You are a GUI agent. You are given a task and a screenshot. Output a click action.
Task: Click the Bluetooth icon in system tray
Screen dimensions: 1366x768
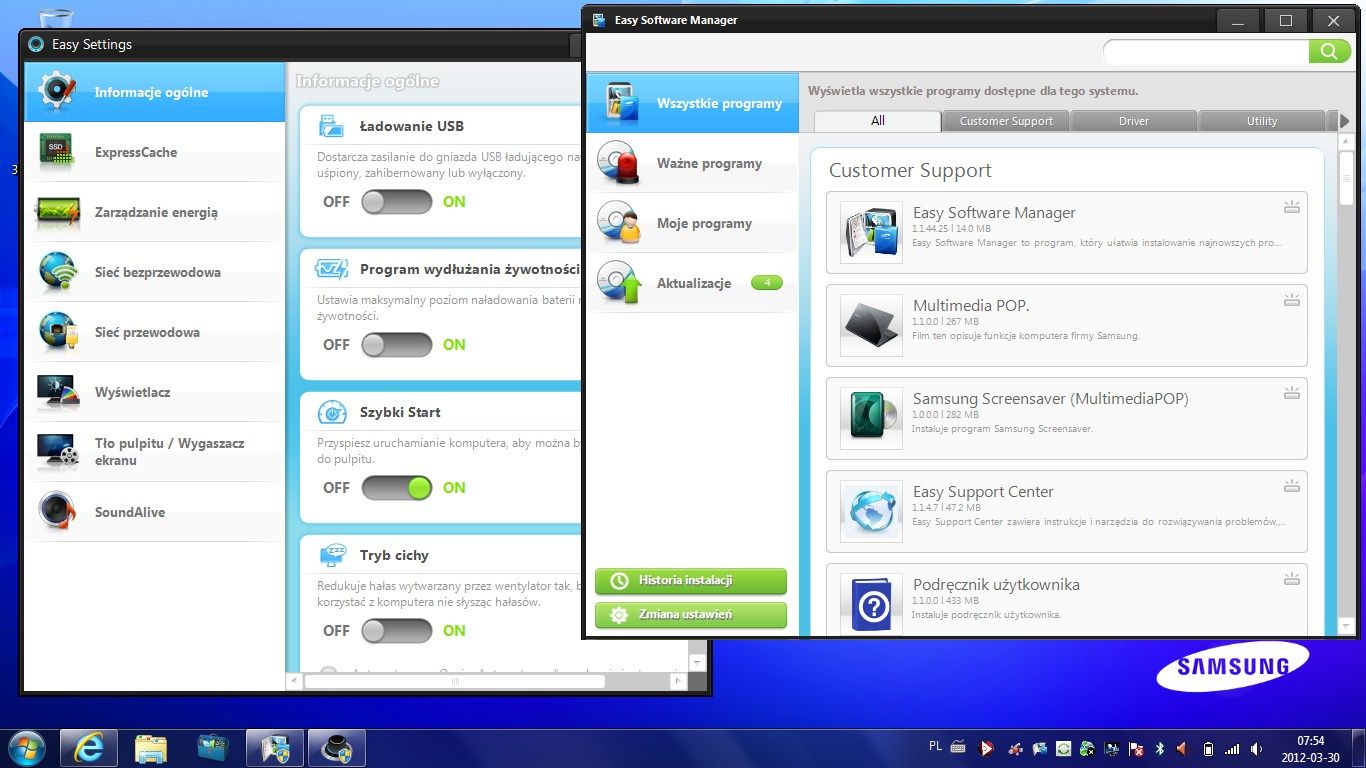[1160, 748]
